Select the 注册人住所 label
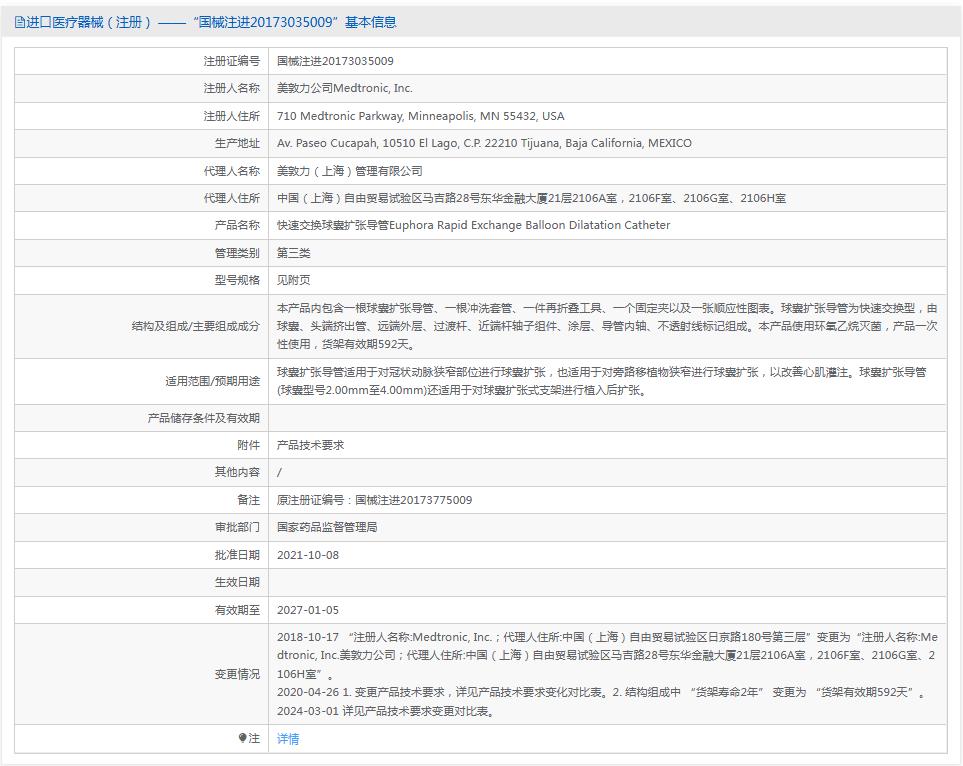 coord(232,116)
